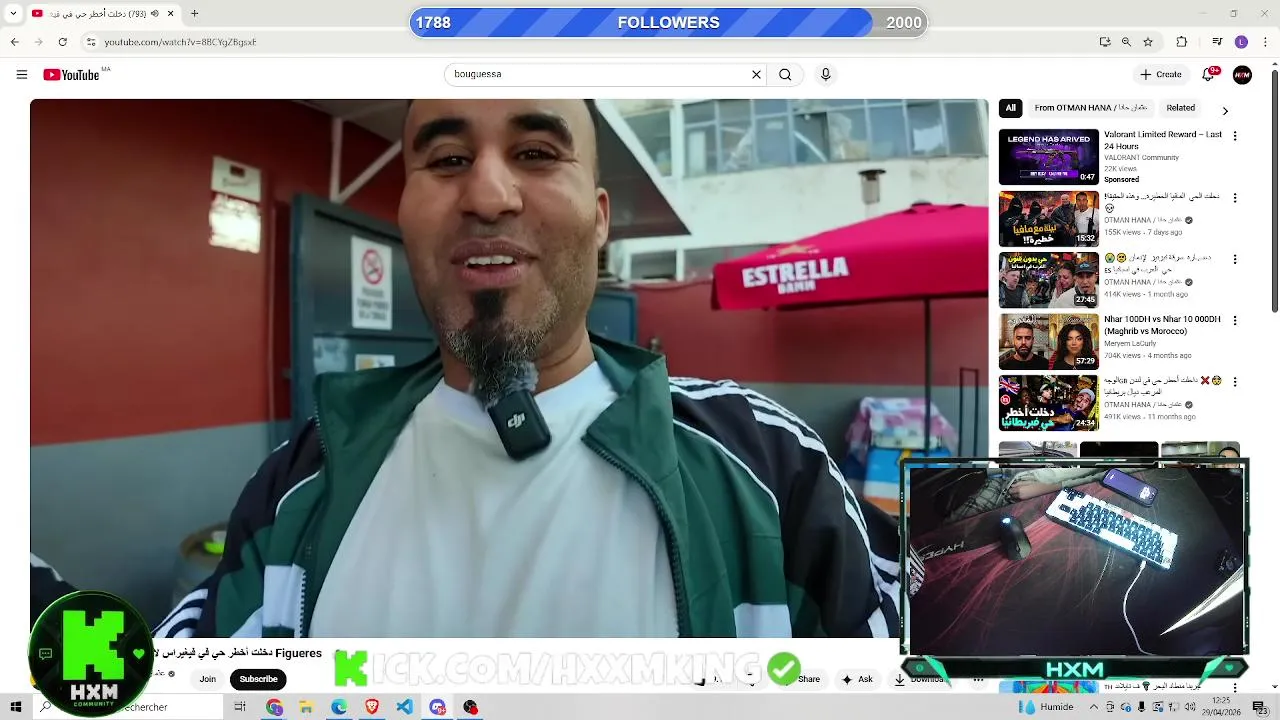Open install/cast icon in address bar
This screenshot has height=720, width=1280.
pyautogui.click(x=1104, y=42)
